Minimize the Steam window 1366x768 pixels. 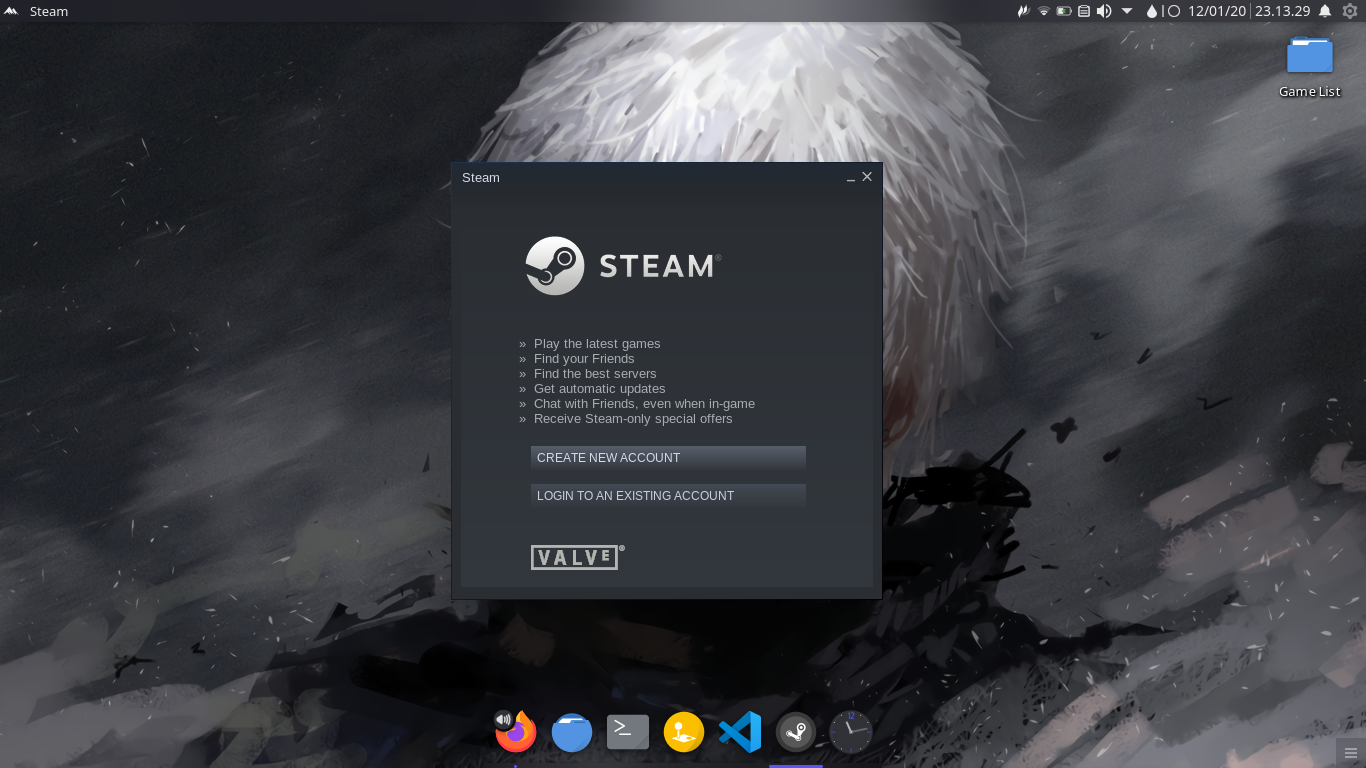[851, 177]
